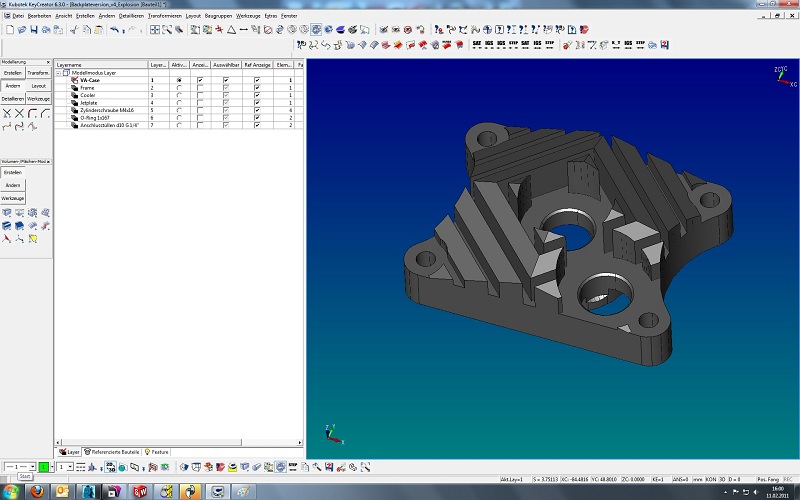Set Jetplate layer as active via radio button
800x500 pixels.
coord(179,103)
